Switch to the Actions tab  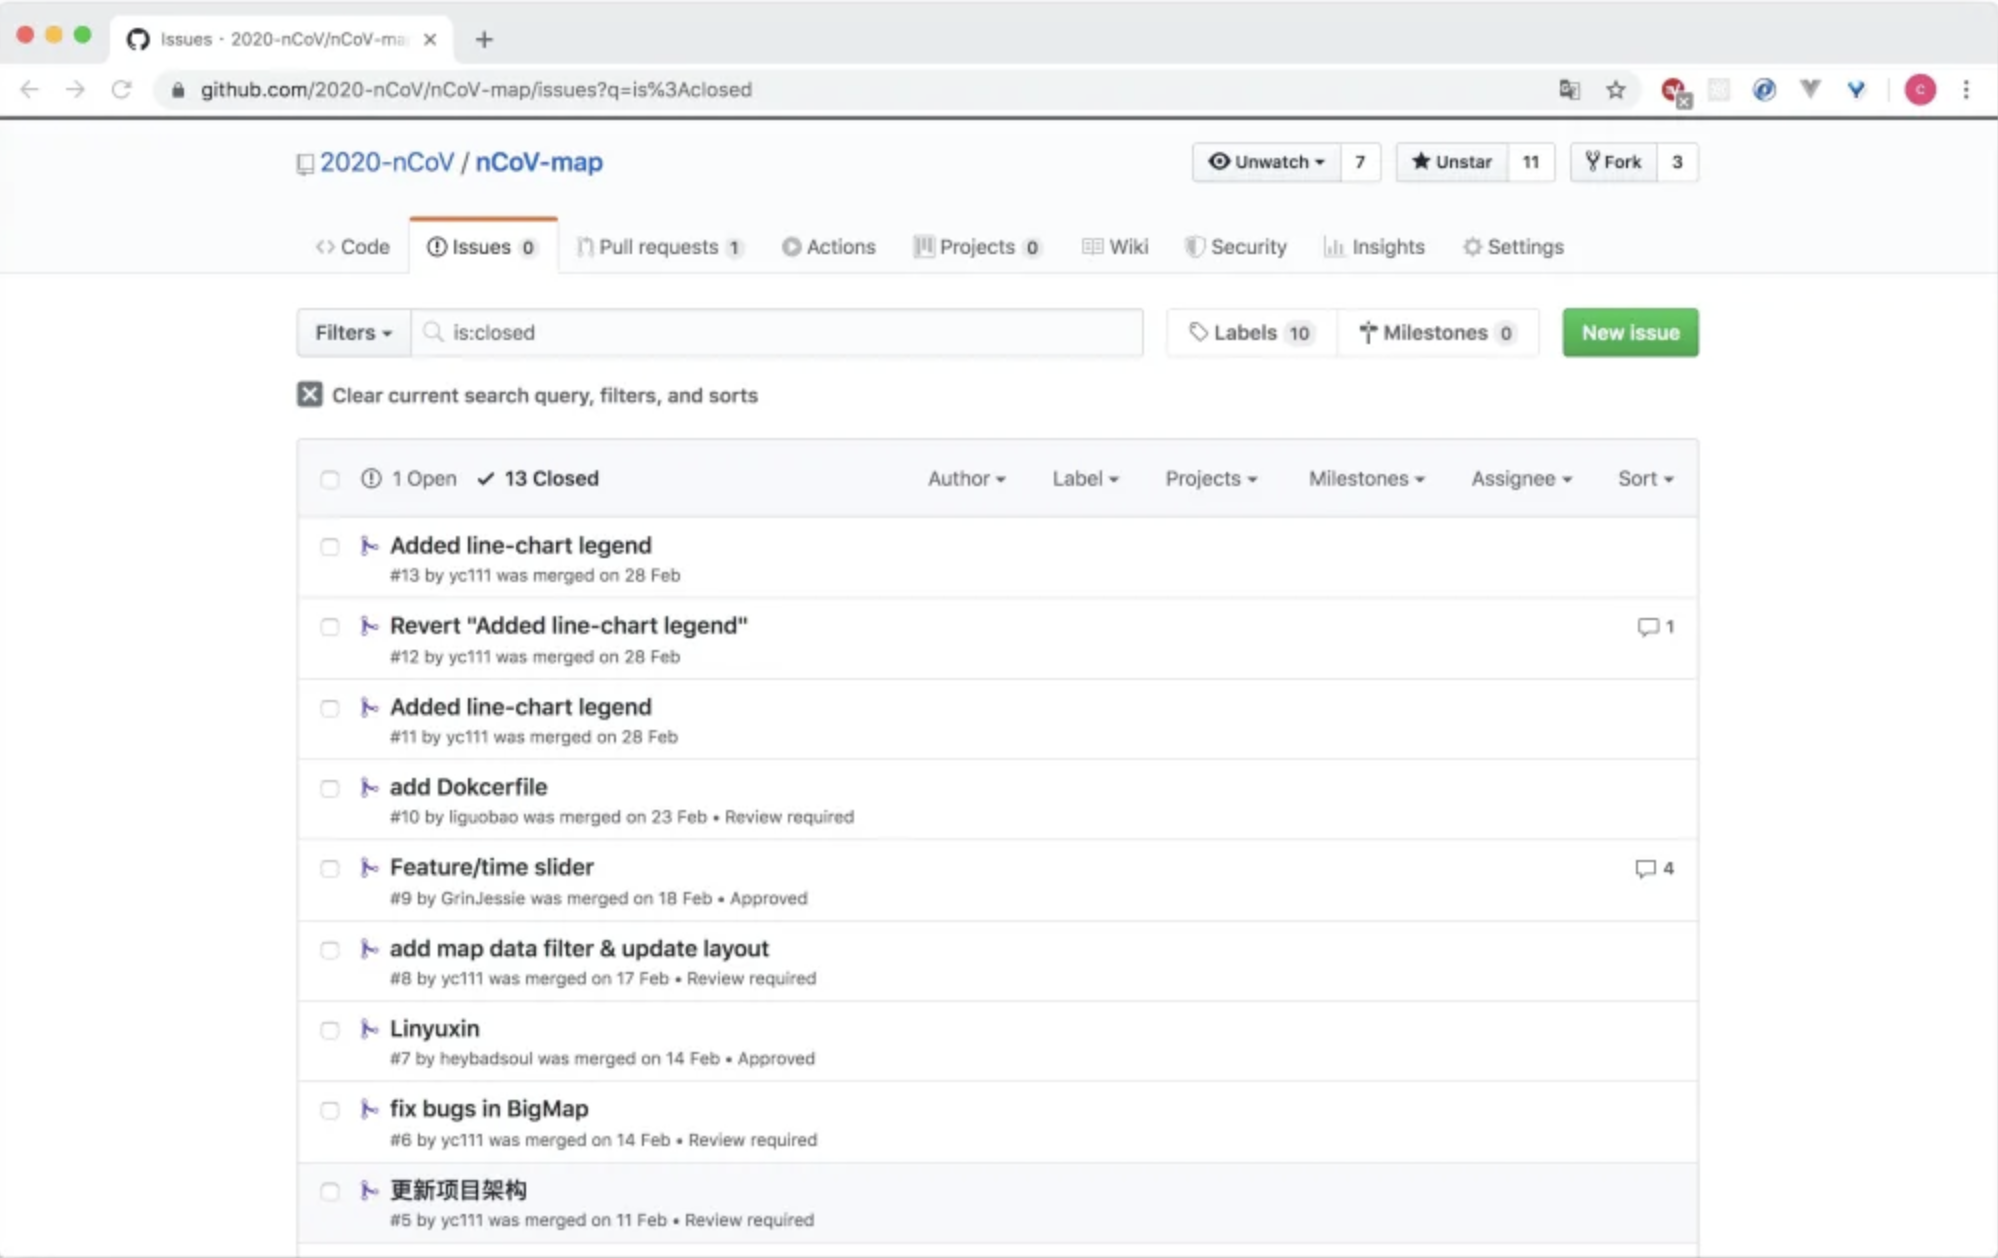coord(828,246)
